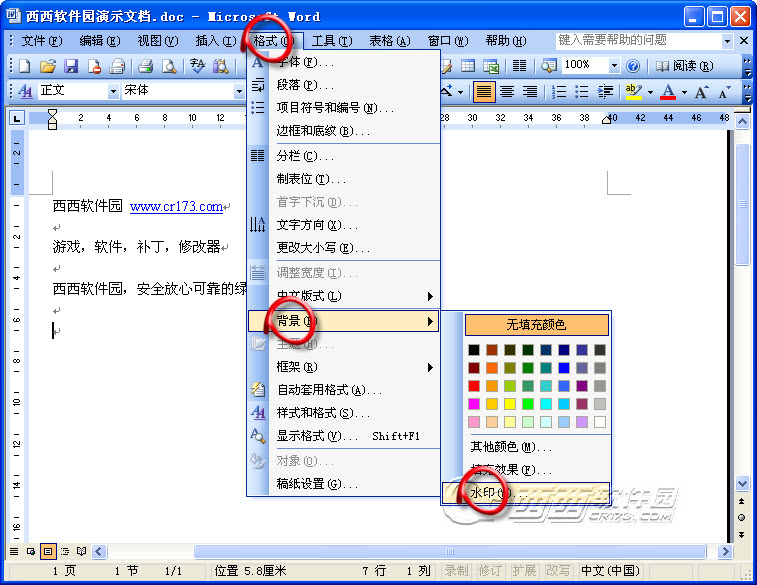Click the horizontal scrollbar thumb

450,551
